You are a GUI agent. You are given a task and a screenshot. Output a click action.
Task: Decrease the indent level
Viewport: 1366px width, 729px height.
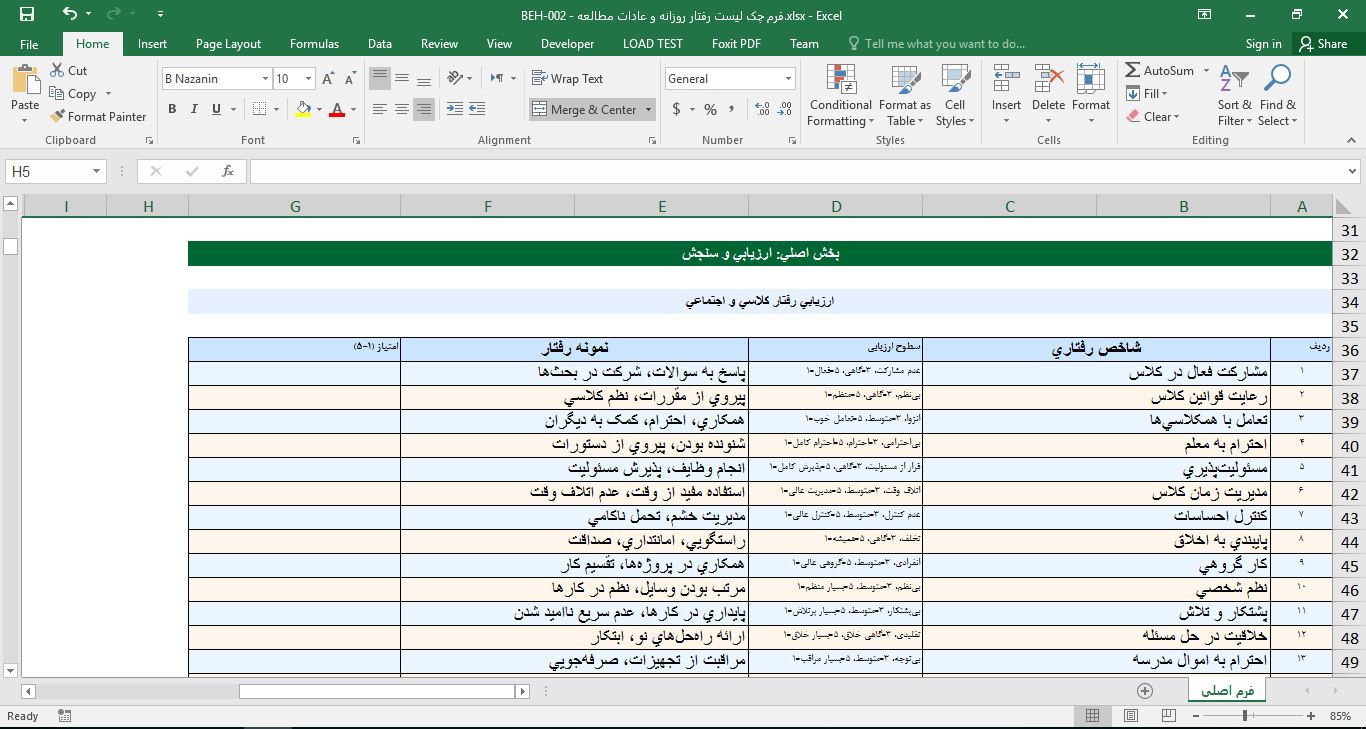coord(455,109)
